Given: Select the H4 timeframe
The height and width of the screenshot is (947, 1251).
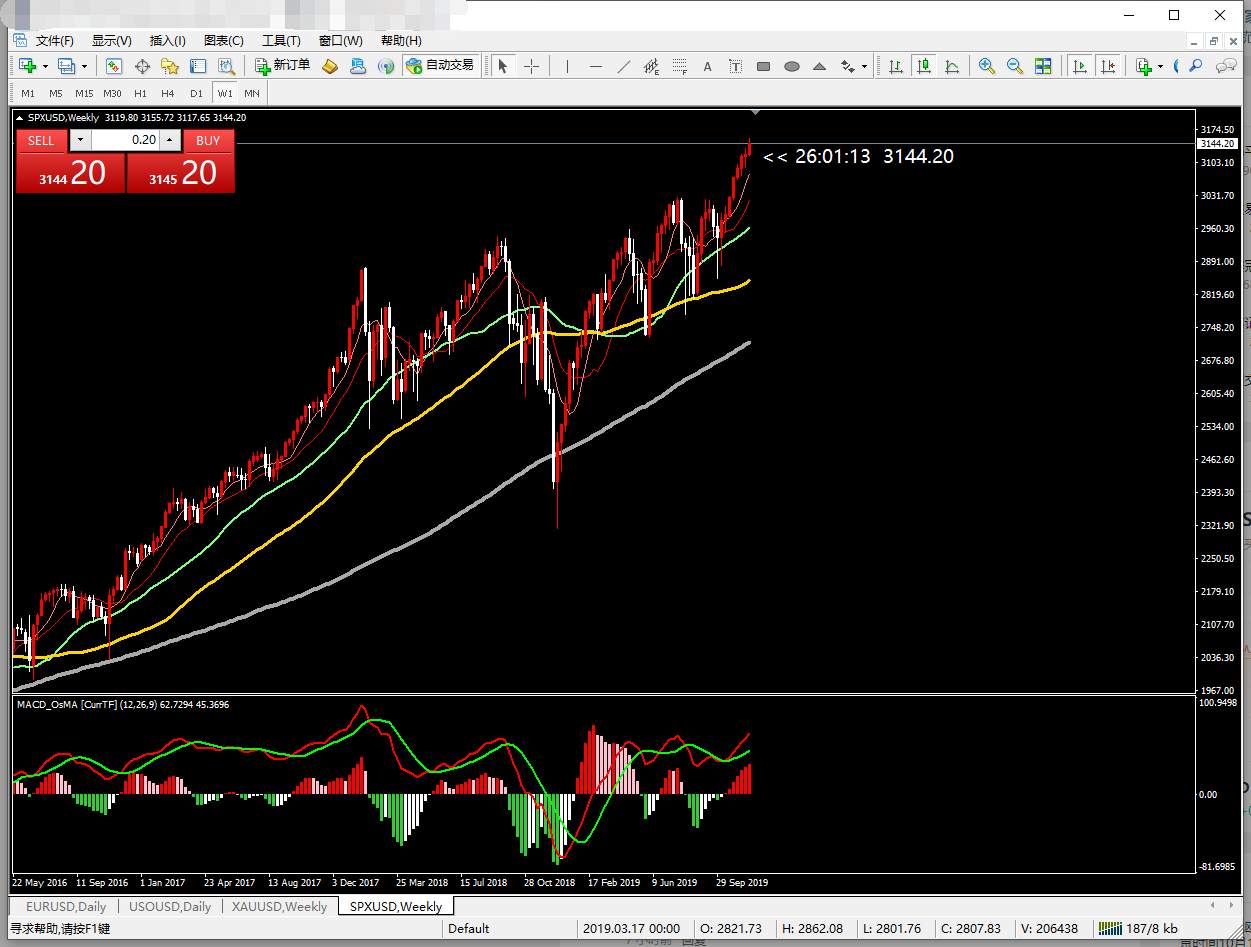Looking at the screenshot, I should pyautogui.click(x=168, y=93).
